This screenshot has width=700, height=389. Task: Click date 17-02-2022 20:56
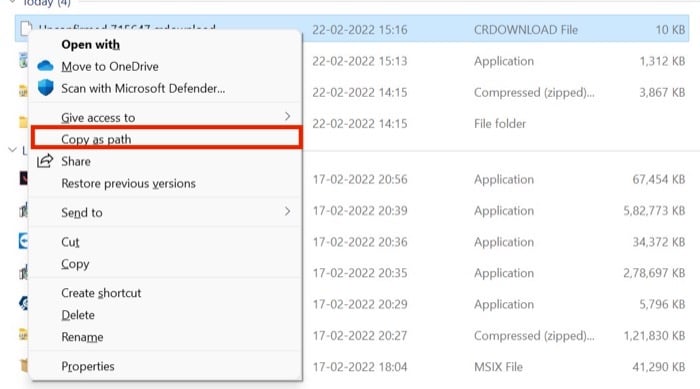[360, 180]
